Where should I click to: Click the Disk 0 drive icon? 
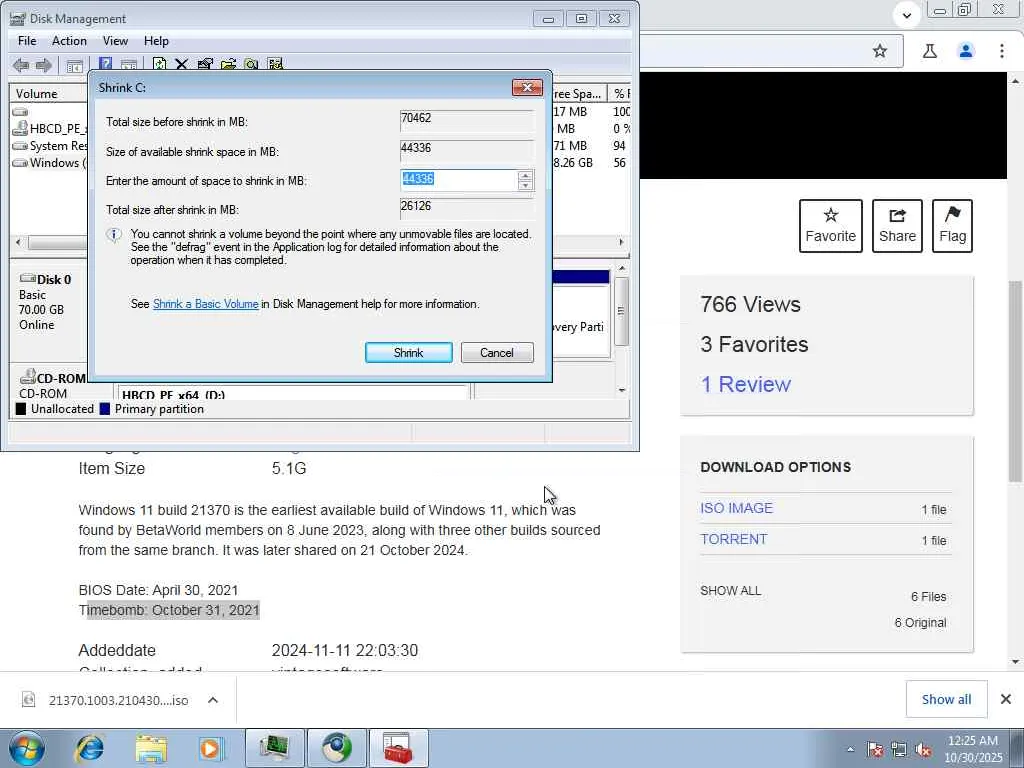(x=27, y=278)
